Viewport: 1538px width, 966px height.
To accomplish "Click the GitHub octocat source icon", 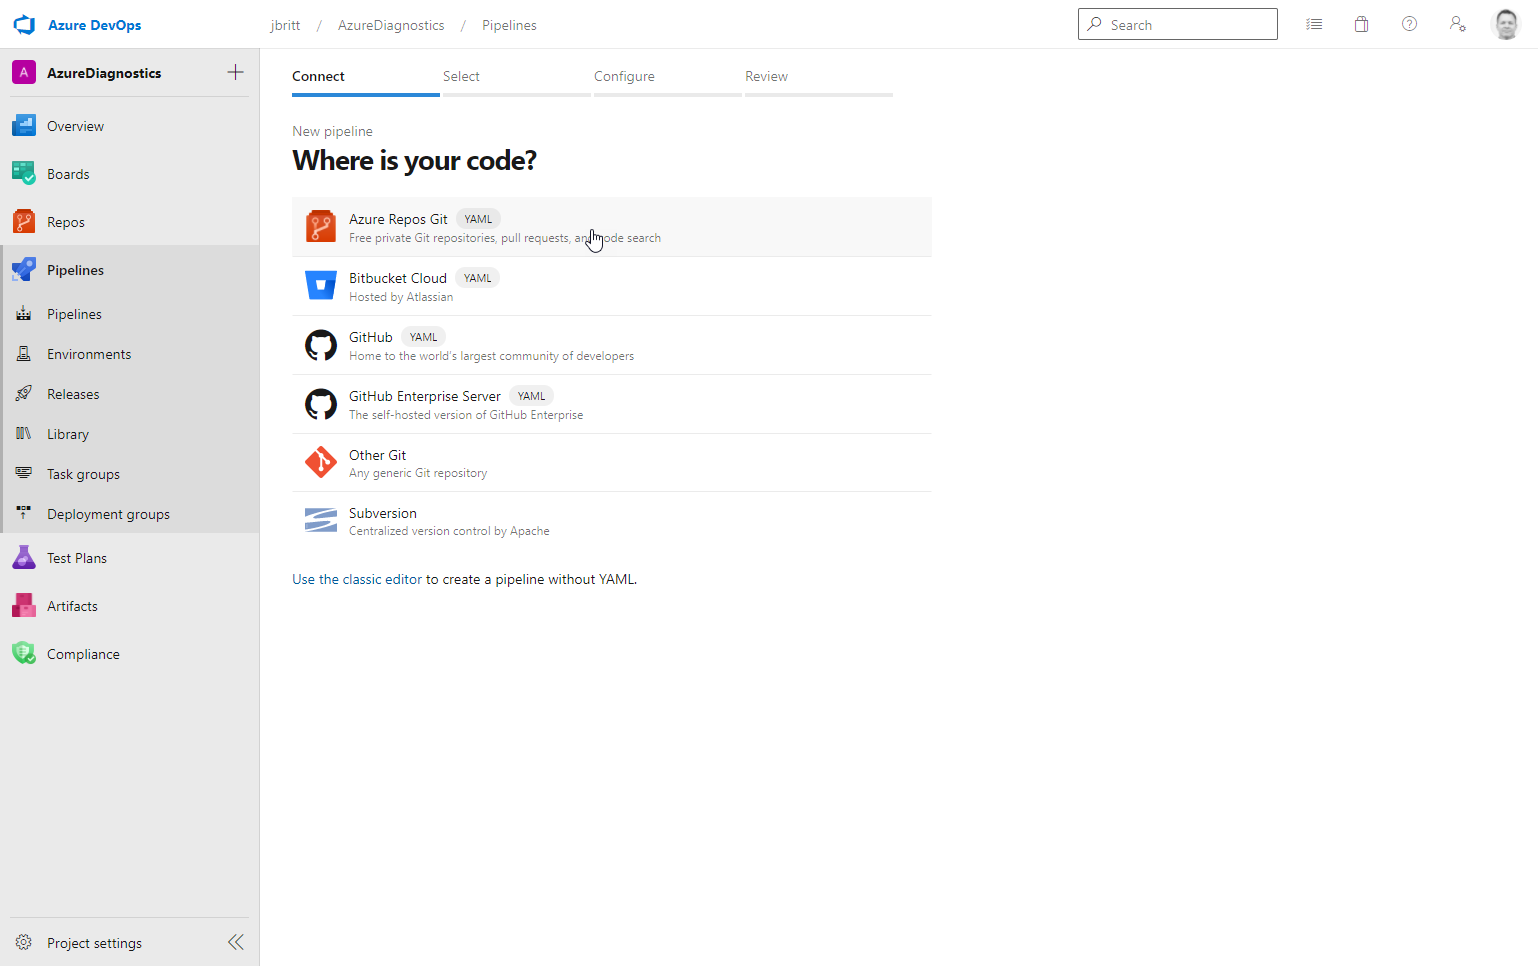I will [321, 345].
